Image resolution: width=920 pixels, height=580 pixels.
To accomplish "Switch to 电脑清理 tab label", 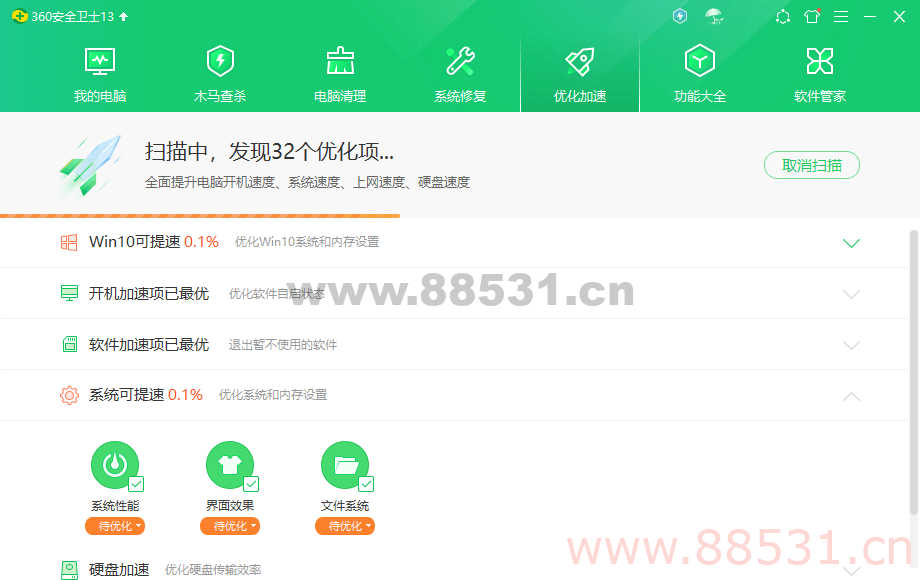I will point(340,96).
